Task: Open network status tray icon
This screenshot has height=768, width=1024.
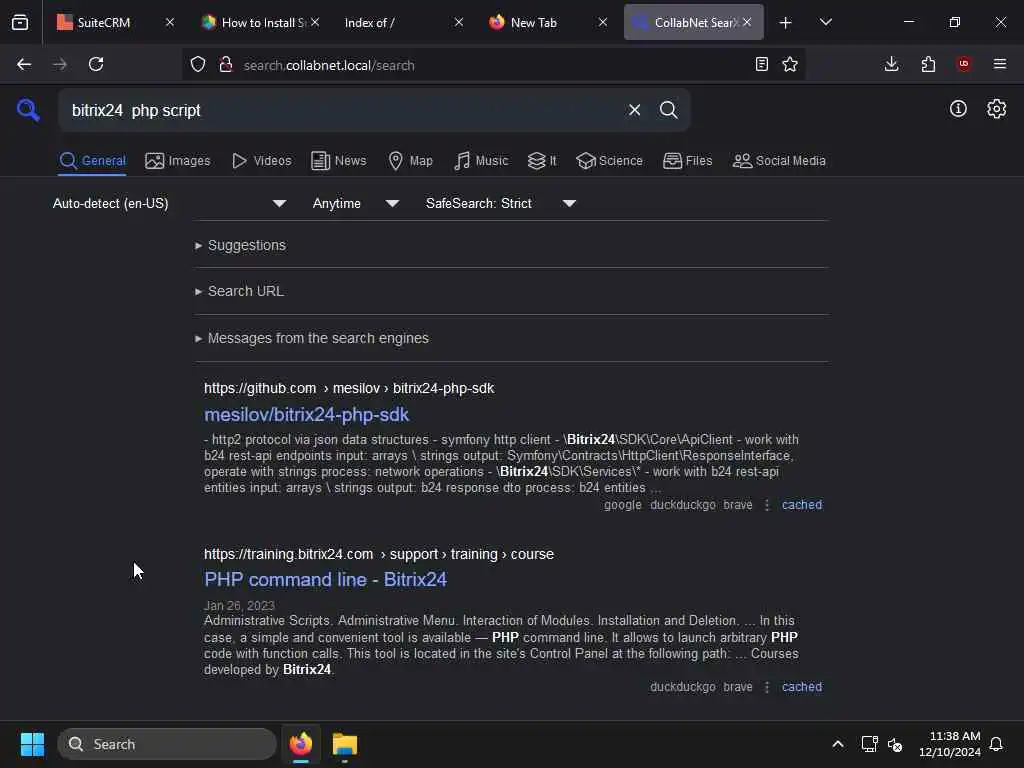Action: coord(869,744)
